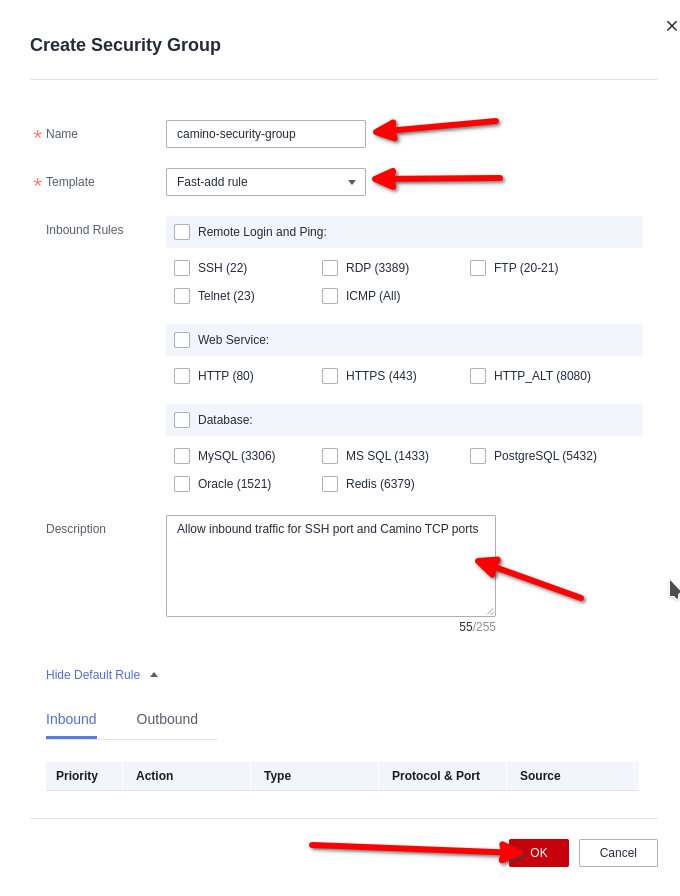
Task: Collapse the Hide Default Rule caret
Action: pos(154,675)
